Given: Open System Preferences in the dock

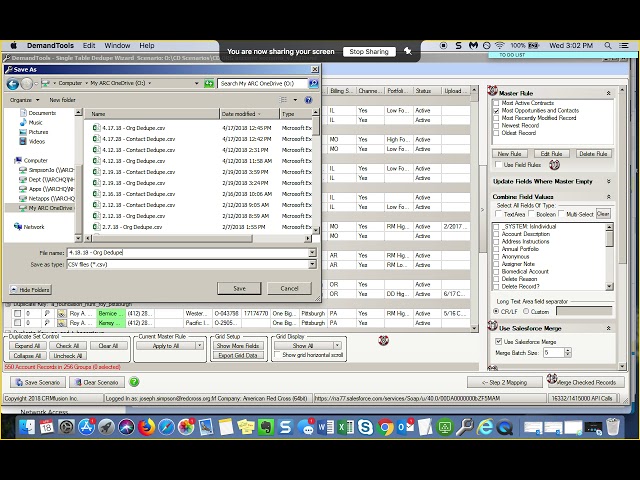Looking at the screenshot, I should point(67,427).
